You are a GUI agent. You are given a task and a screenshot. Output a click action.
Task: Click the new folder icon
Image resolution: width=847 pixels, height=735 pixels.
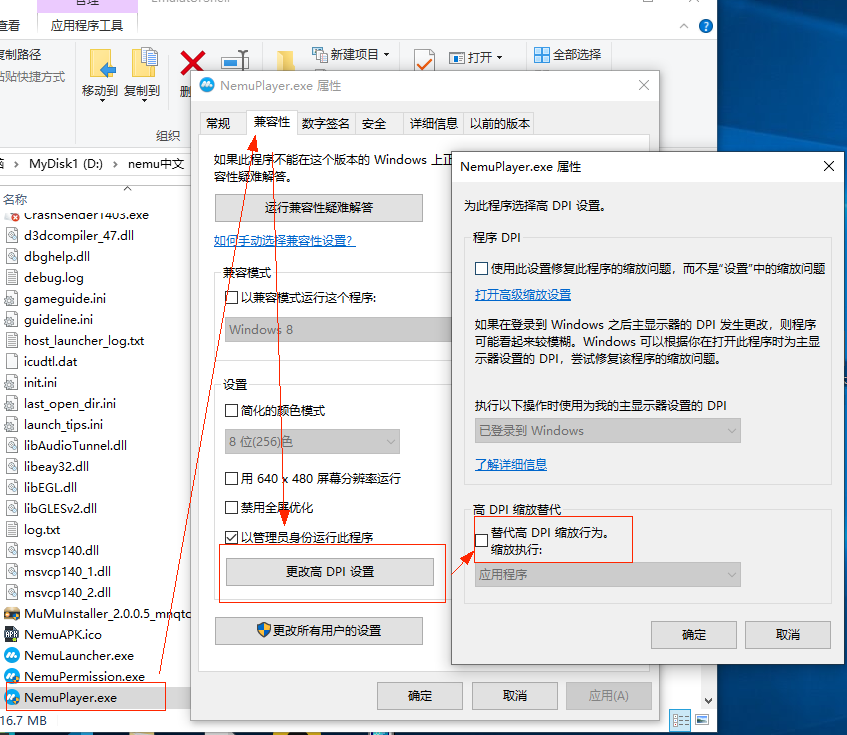285,61
